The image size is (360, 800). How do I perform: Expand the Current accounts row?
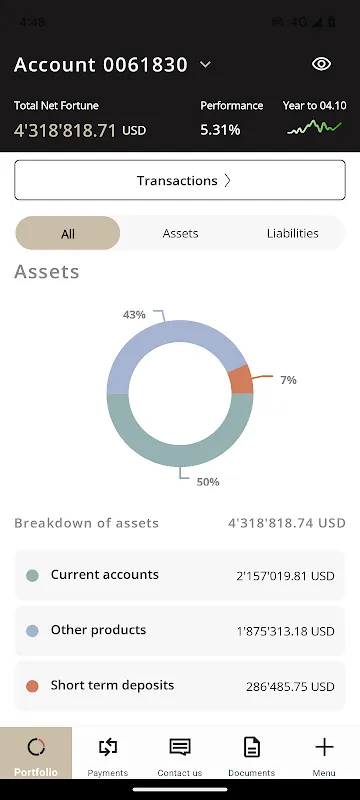(179, 576)
